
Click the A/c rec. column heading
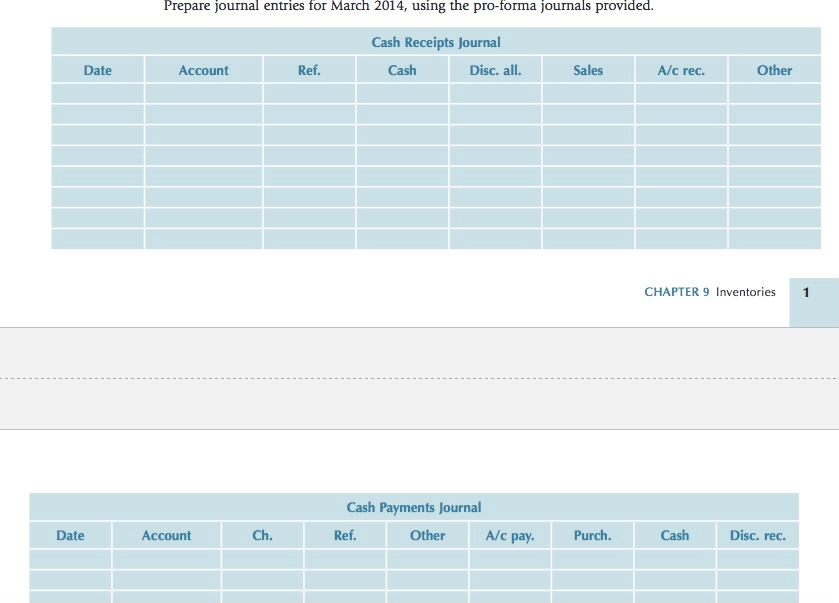[682, 70]
